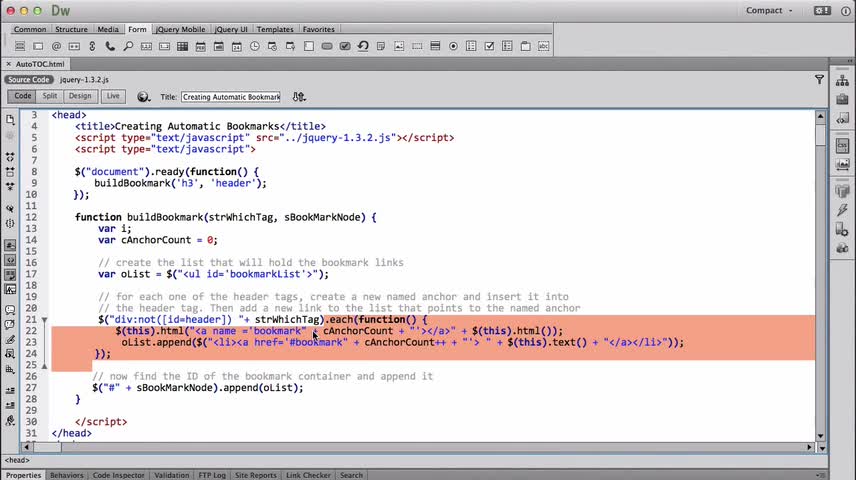Open the filter funnel icon
The height and width of the screenshot is (480, 856).
click(x=819, y=80)
